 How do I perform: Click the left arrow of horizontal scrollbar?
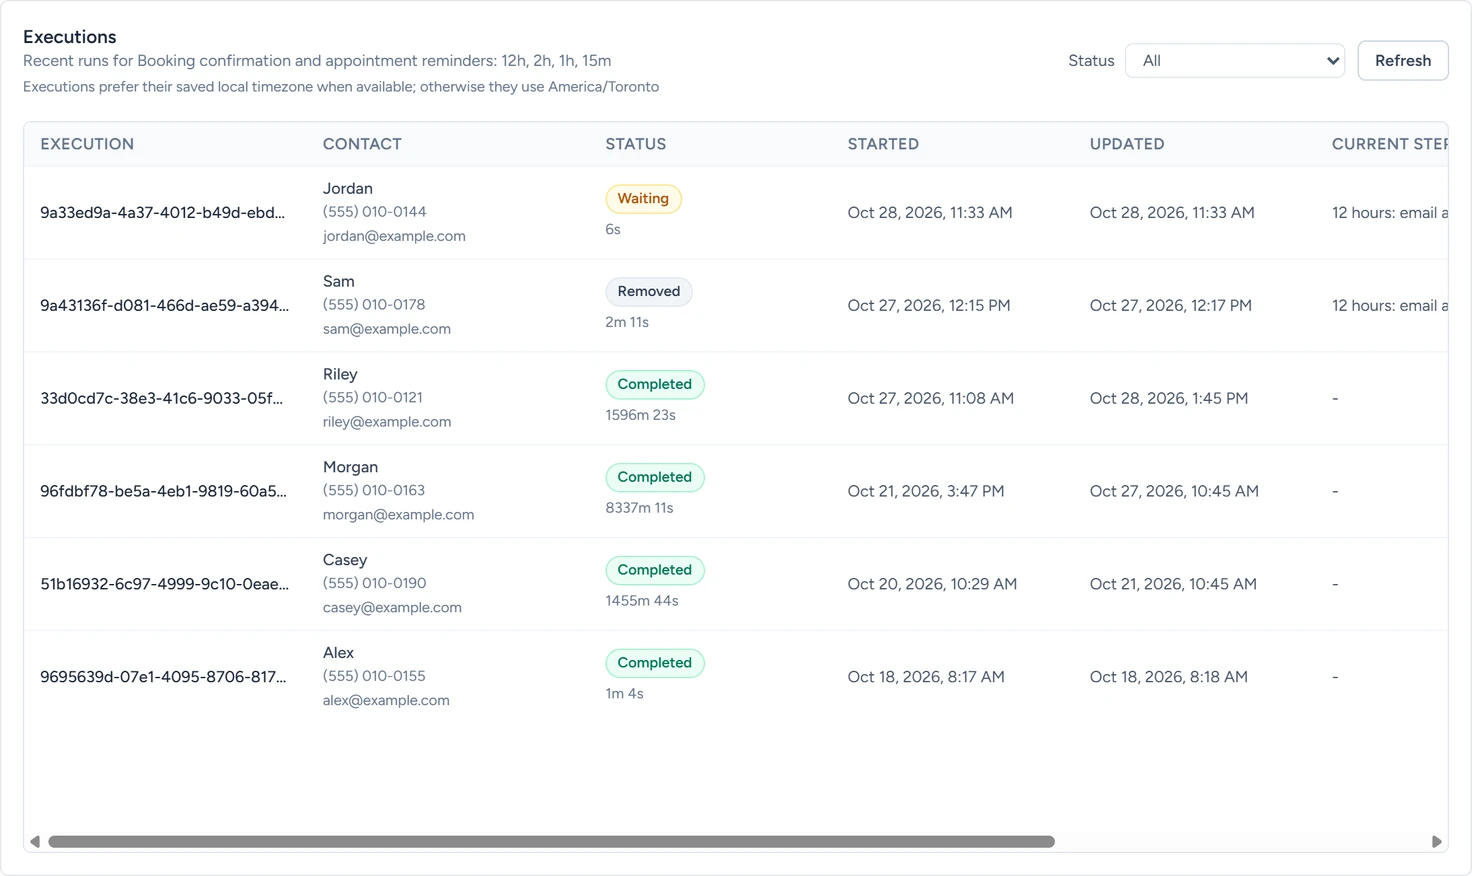click(35, 842)
